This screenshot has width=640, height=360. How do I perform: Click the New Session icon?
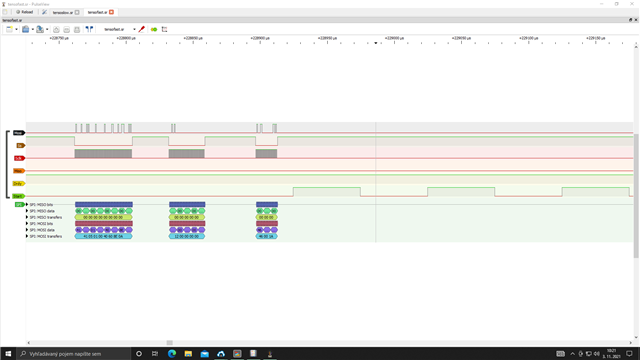point(5,12)
